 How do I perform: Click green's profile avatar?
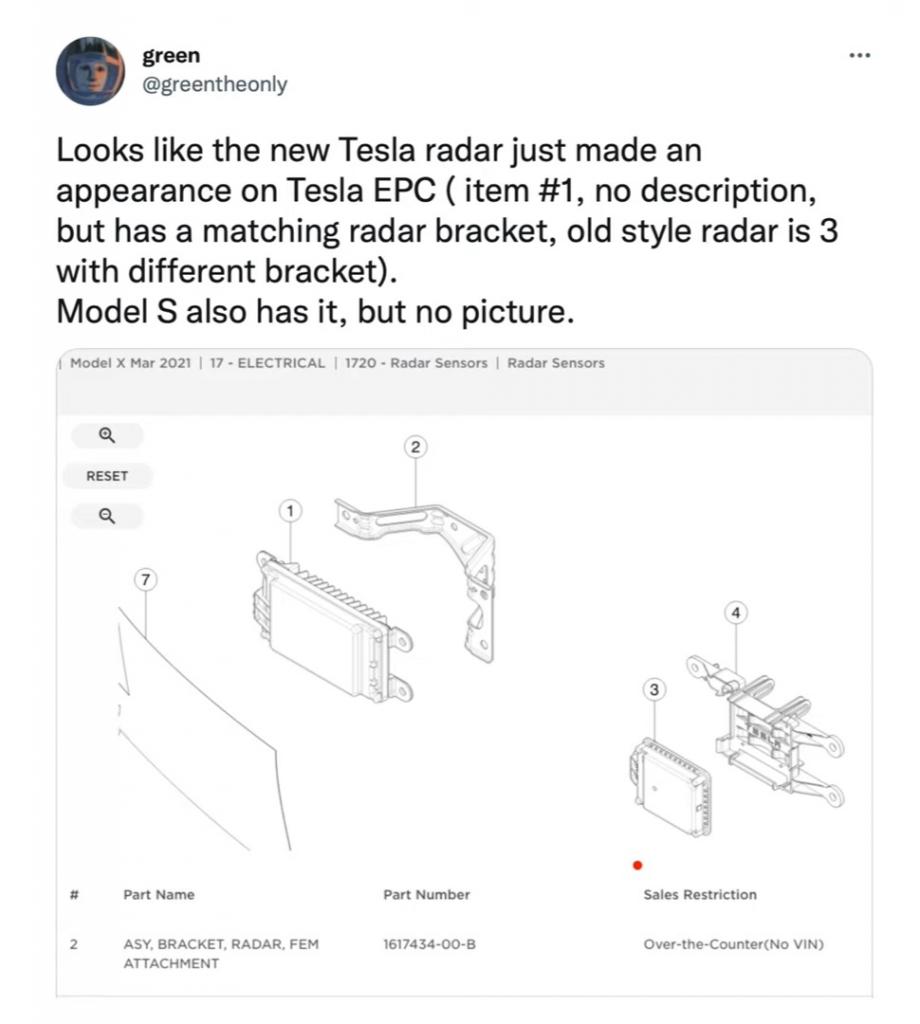pyautogui.click(x=90, y=71)
